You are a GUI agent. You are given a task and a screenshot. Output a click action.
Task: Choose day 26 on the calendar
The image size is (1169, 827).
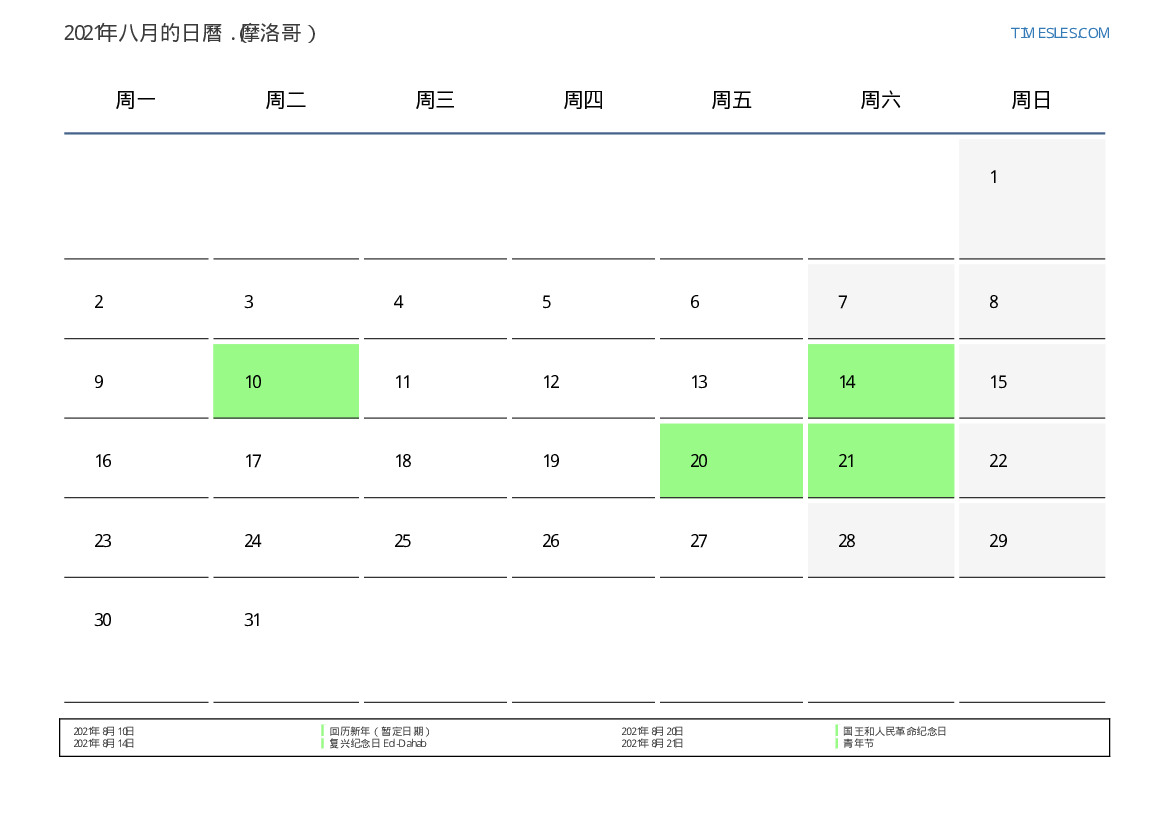click(x=584, y=540)
